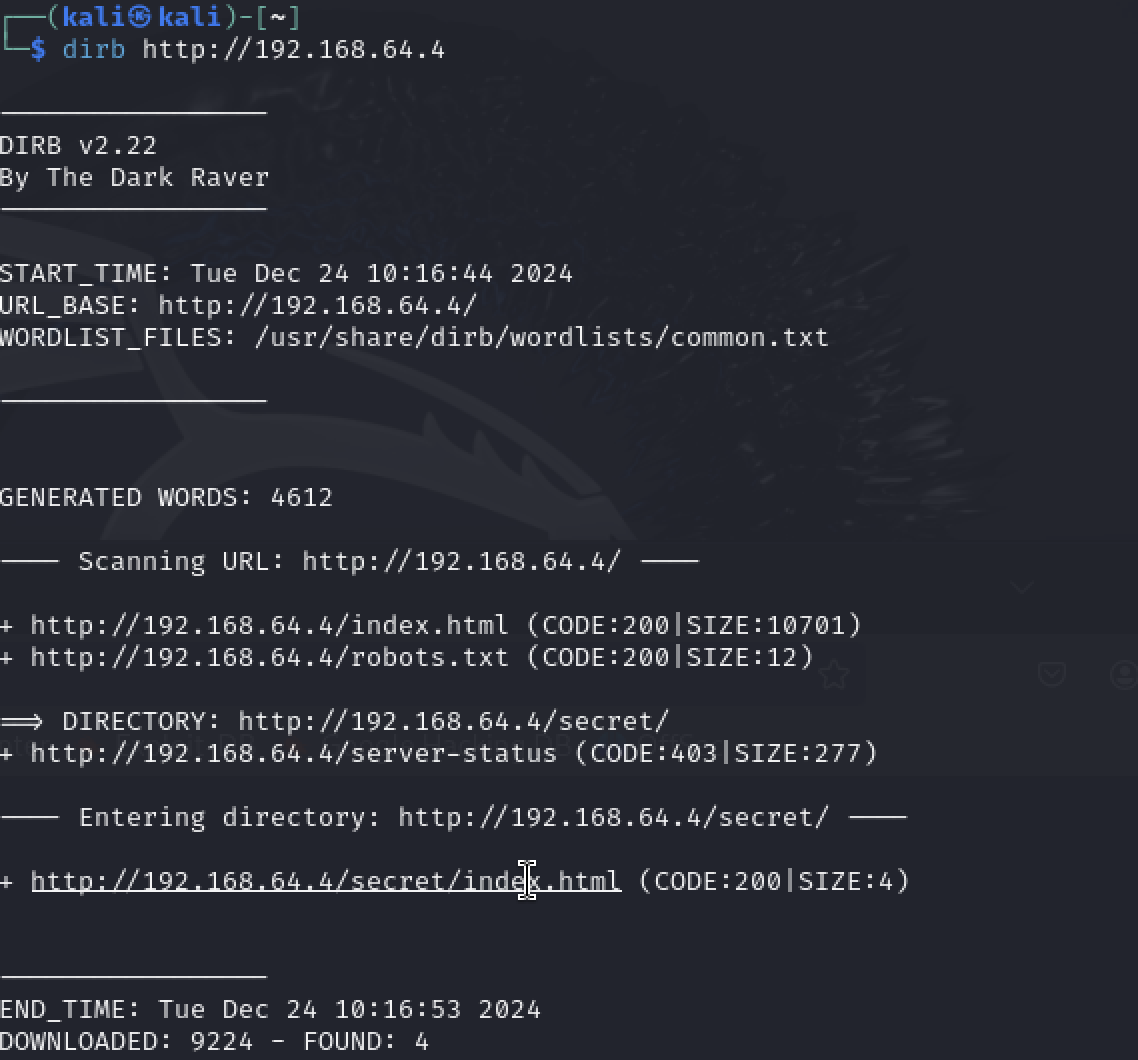Click the URL in the dirb command
This screenshot has height=1060, width=1138.
click(293, 49)
